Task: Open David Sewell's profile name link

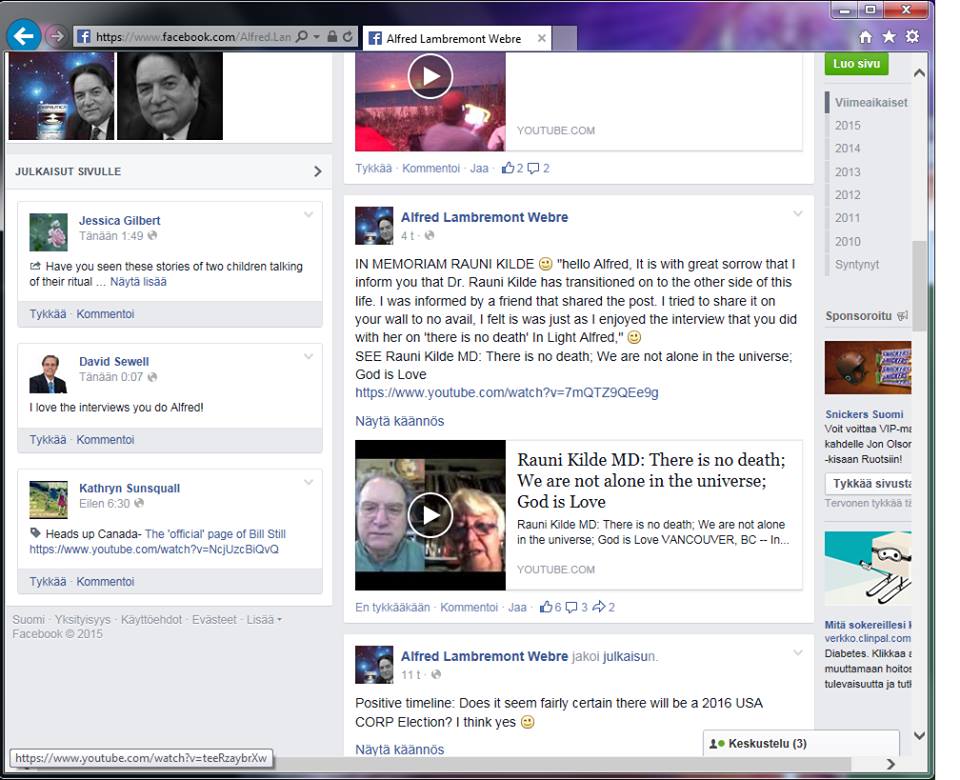Action: tap(114, 362)
